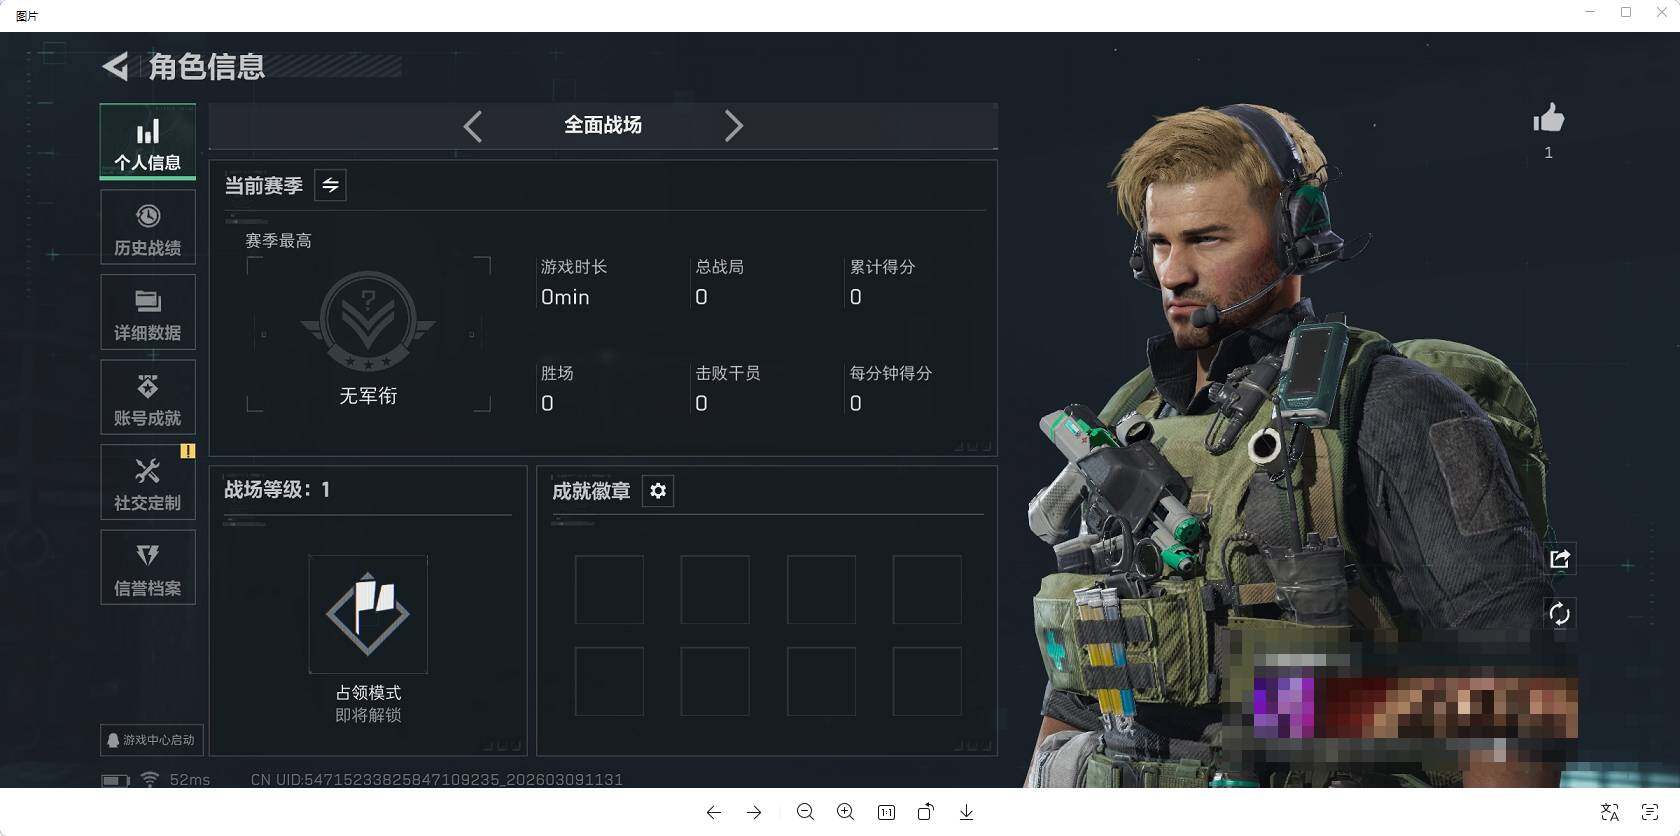Open the 历史战绩 tab
1680x836 pixels.
(x=148, y=227)
